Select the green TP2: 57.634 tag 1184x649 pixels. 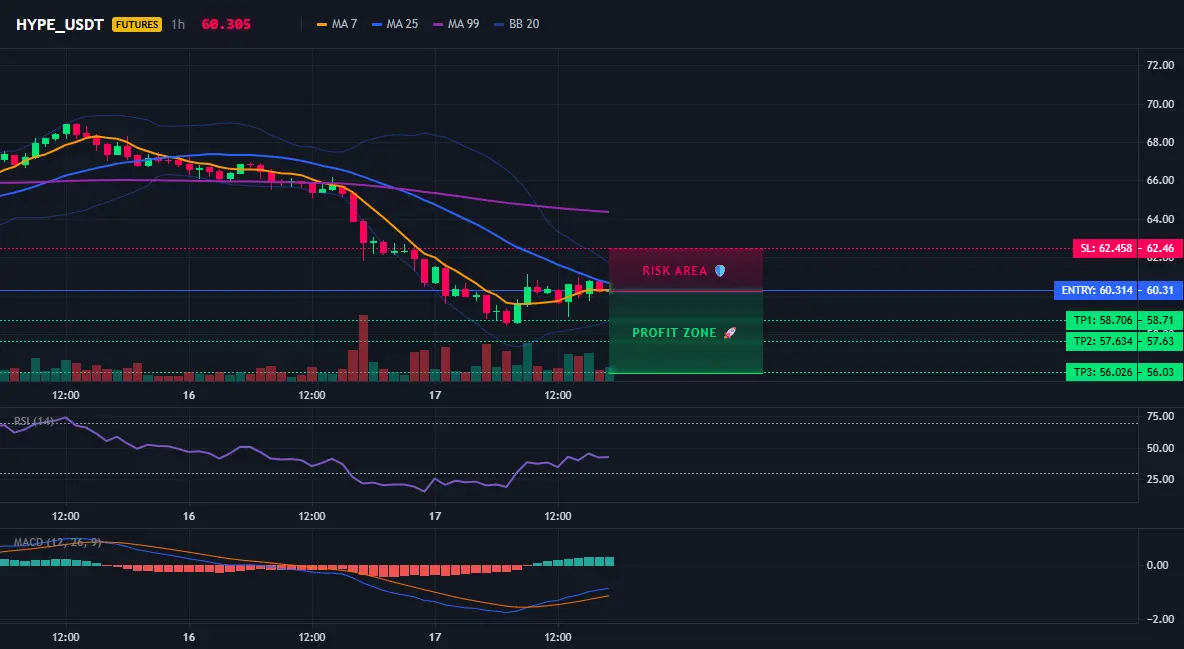click(x=1102, y=341)
